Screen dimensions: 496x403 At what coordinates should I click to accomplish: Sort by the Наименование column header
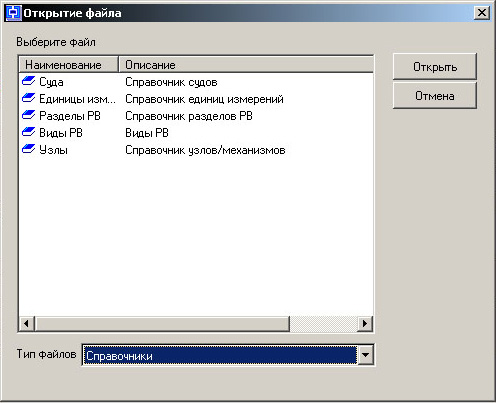(69, 65)
